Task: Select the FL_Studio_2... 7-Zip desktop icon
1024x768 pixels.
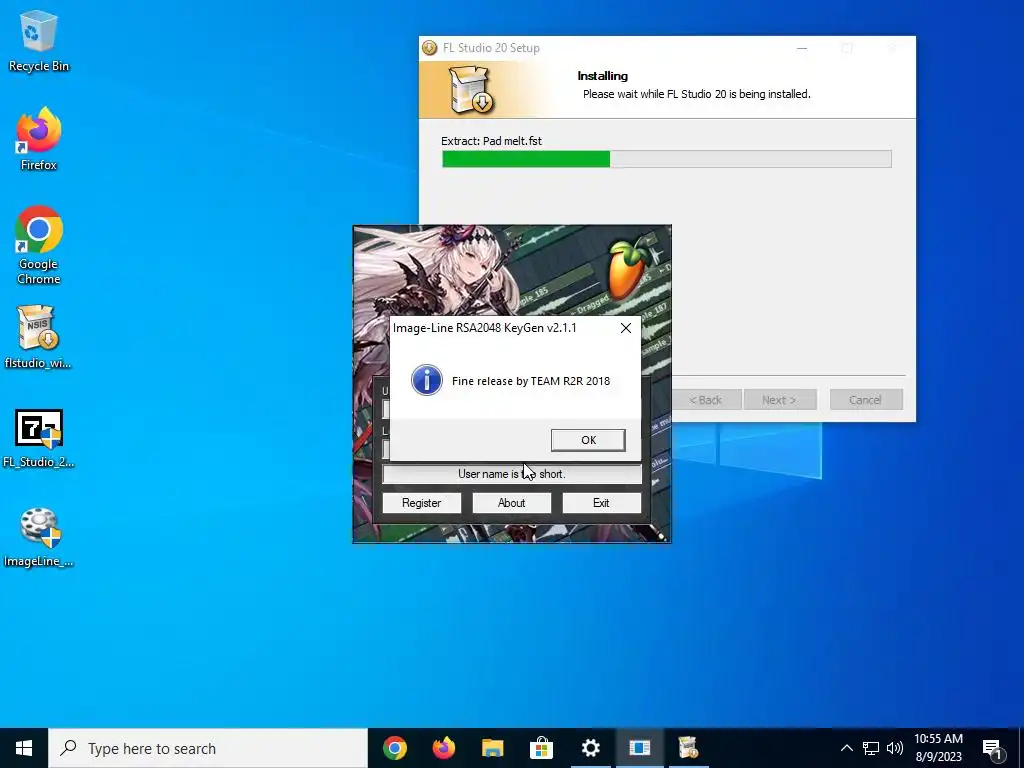Action: click(x=39, y=438)
